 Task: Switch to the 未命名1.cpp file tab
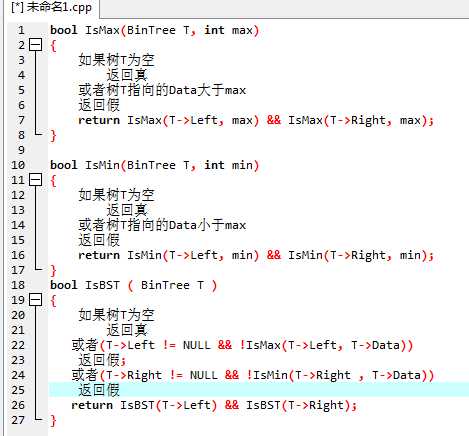(52, 7)
